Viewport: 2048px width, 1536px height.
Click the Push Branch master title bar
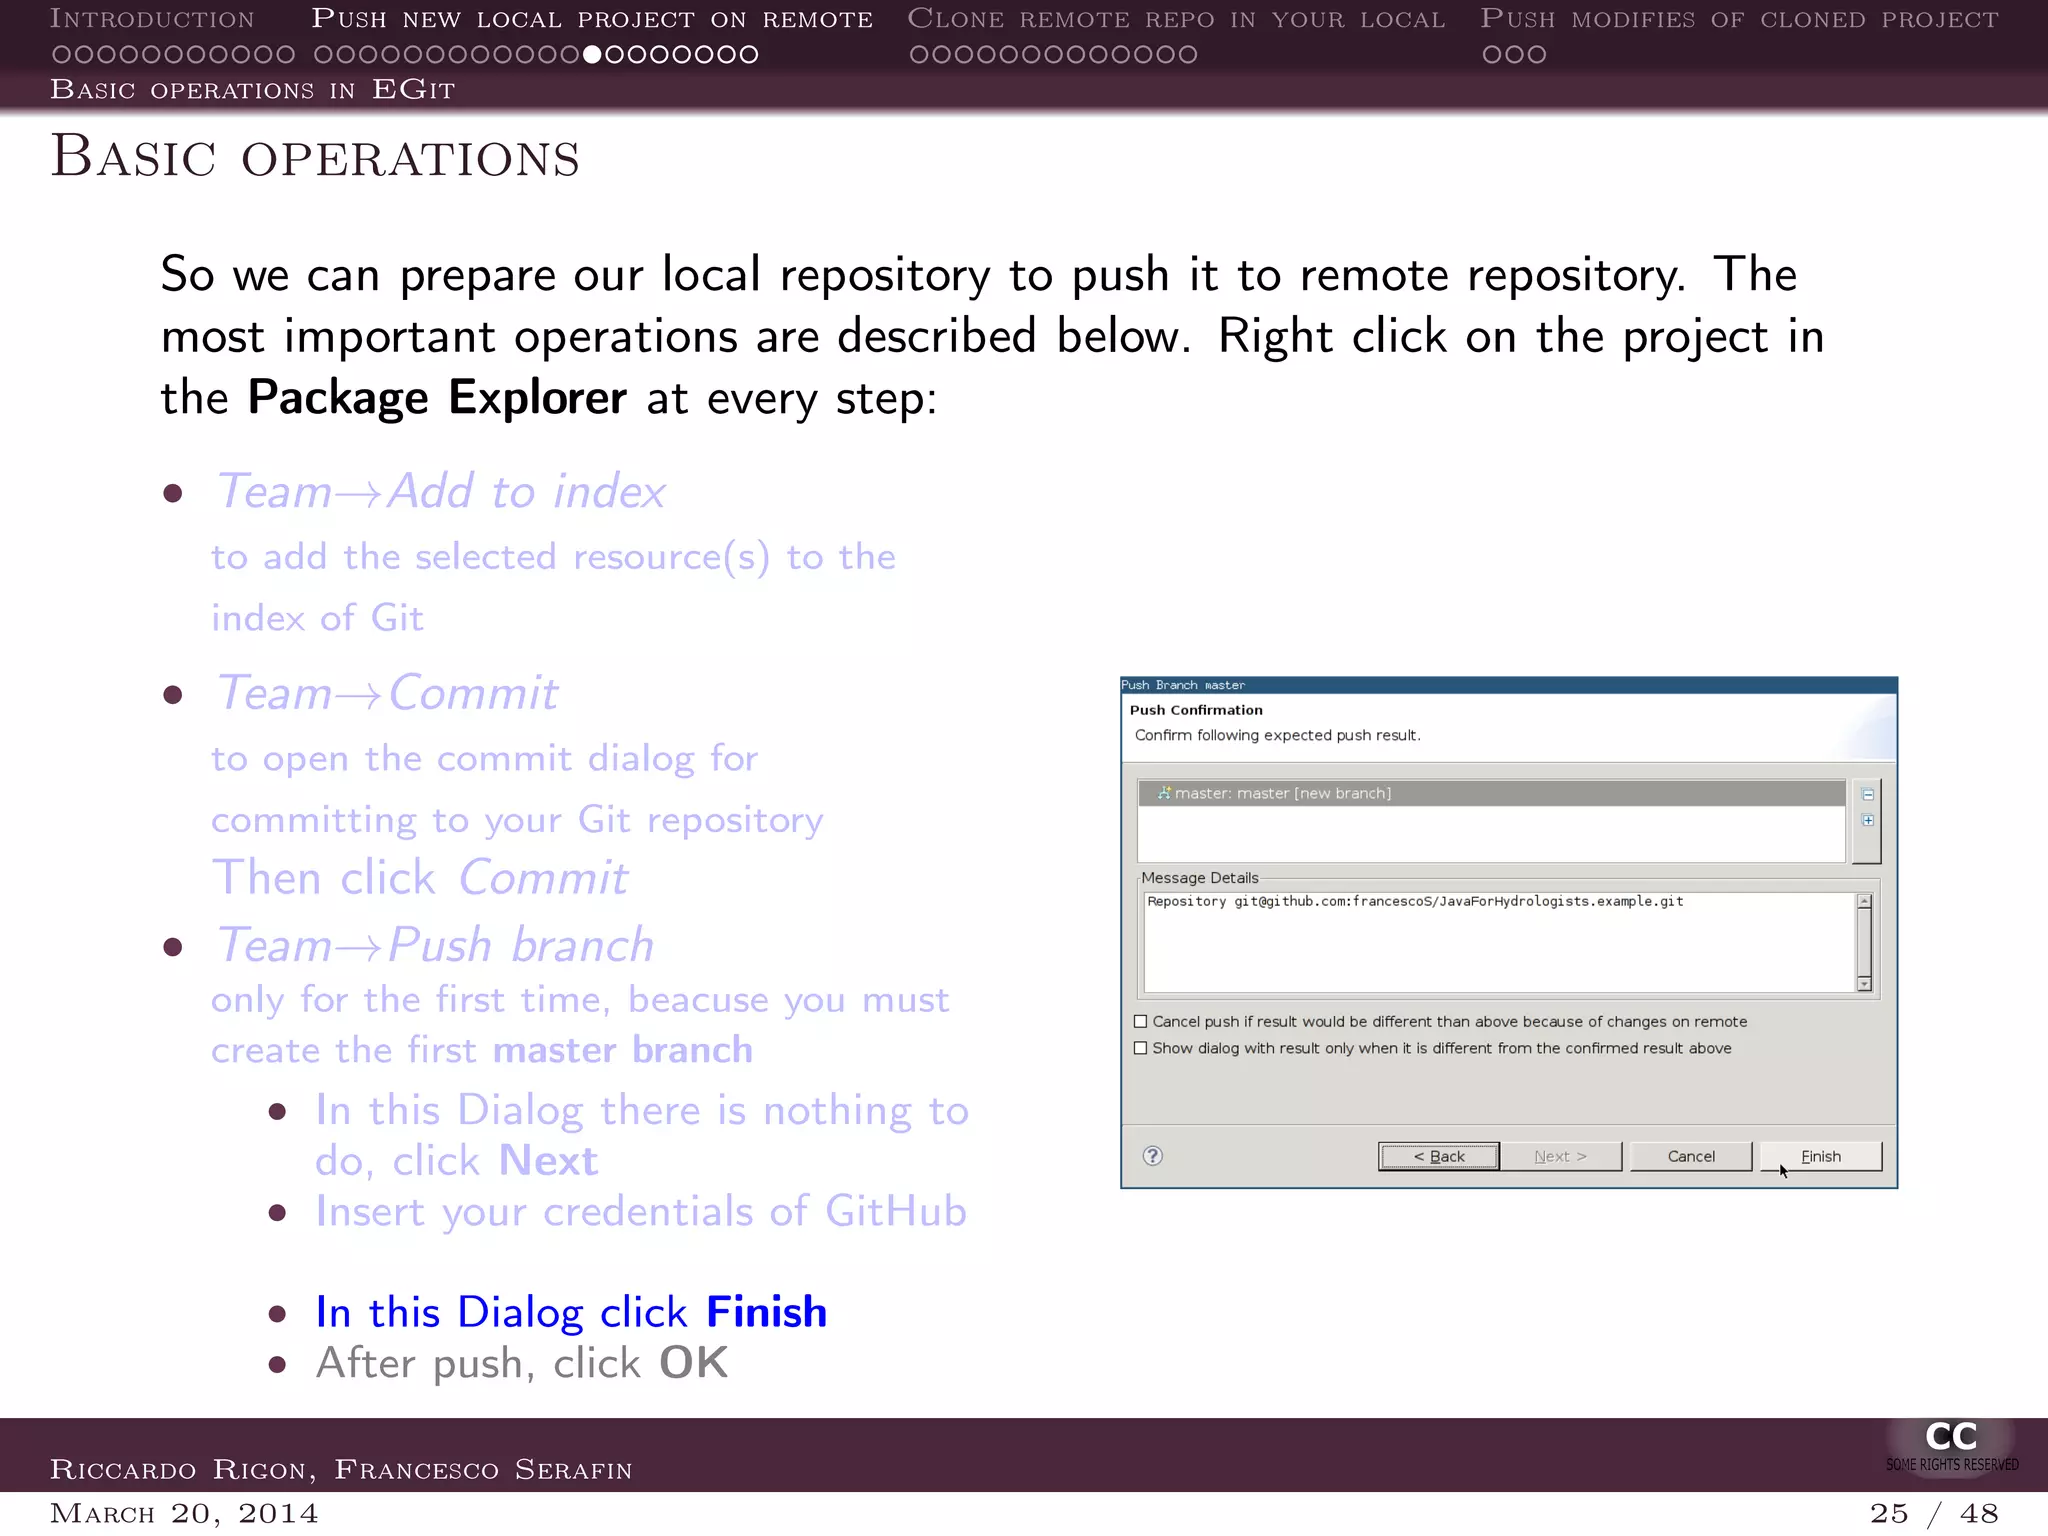click(1508, 685)
